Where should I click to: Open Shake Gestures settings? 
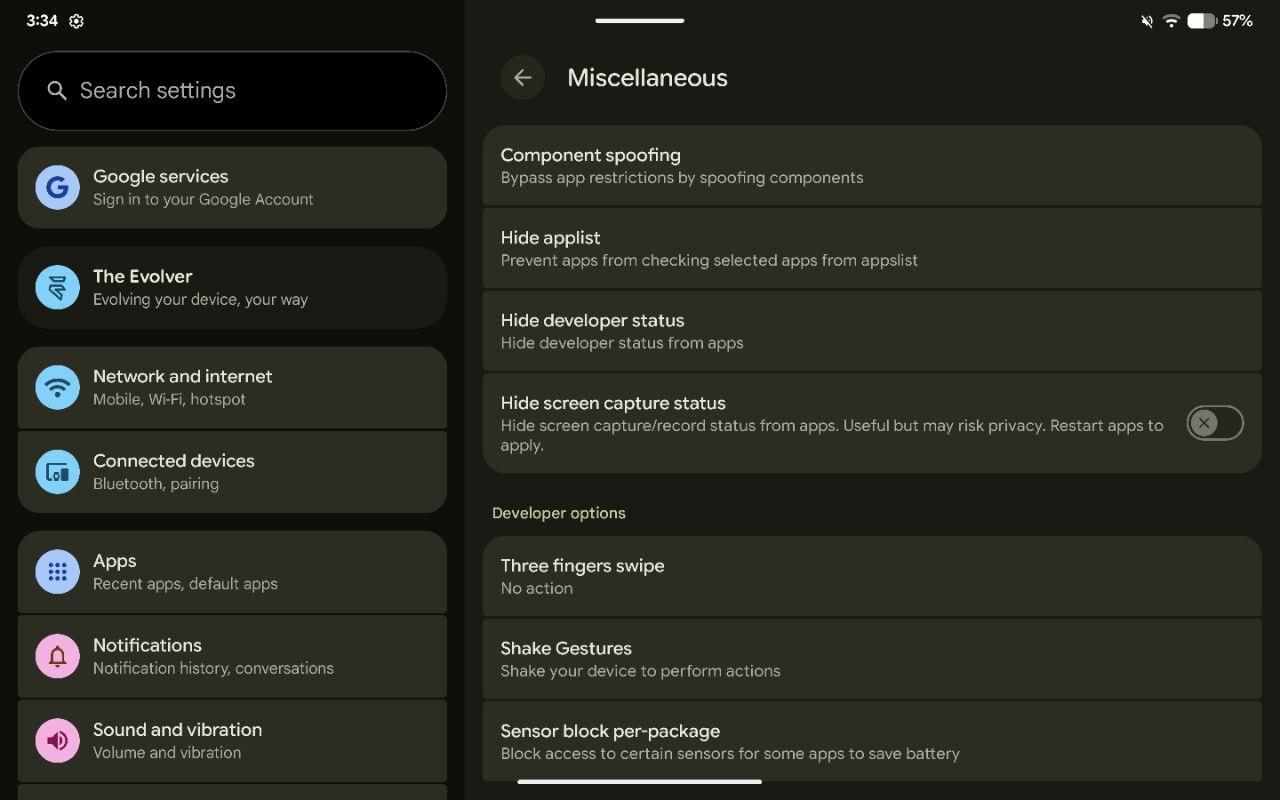coord(870,659)
